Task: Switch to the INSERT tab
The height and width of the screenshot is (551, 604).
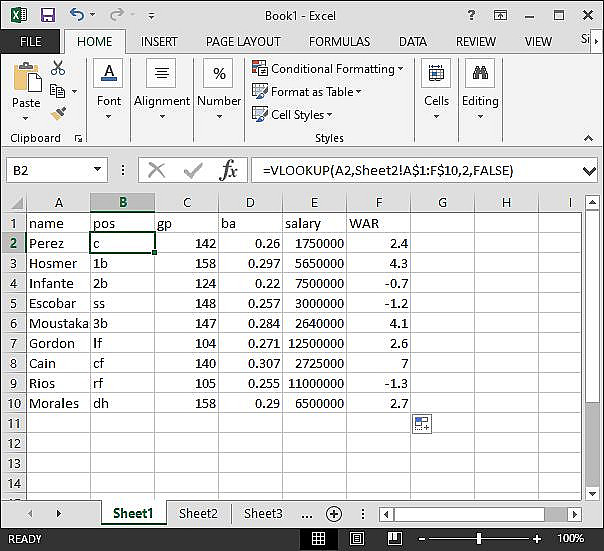Action: [x=159, y=41]
